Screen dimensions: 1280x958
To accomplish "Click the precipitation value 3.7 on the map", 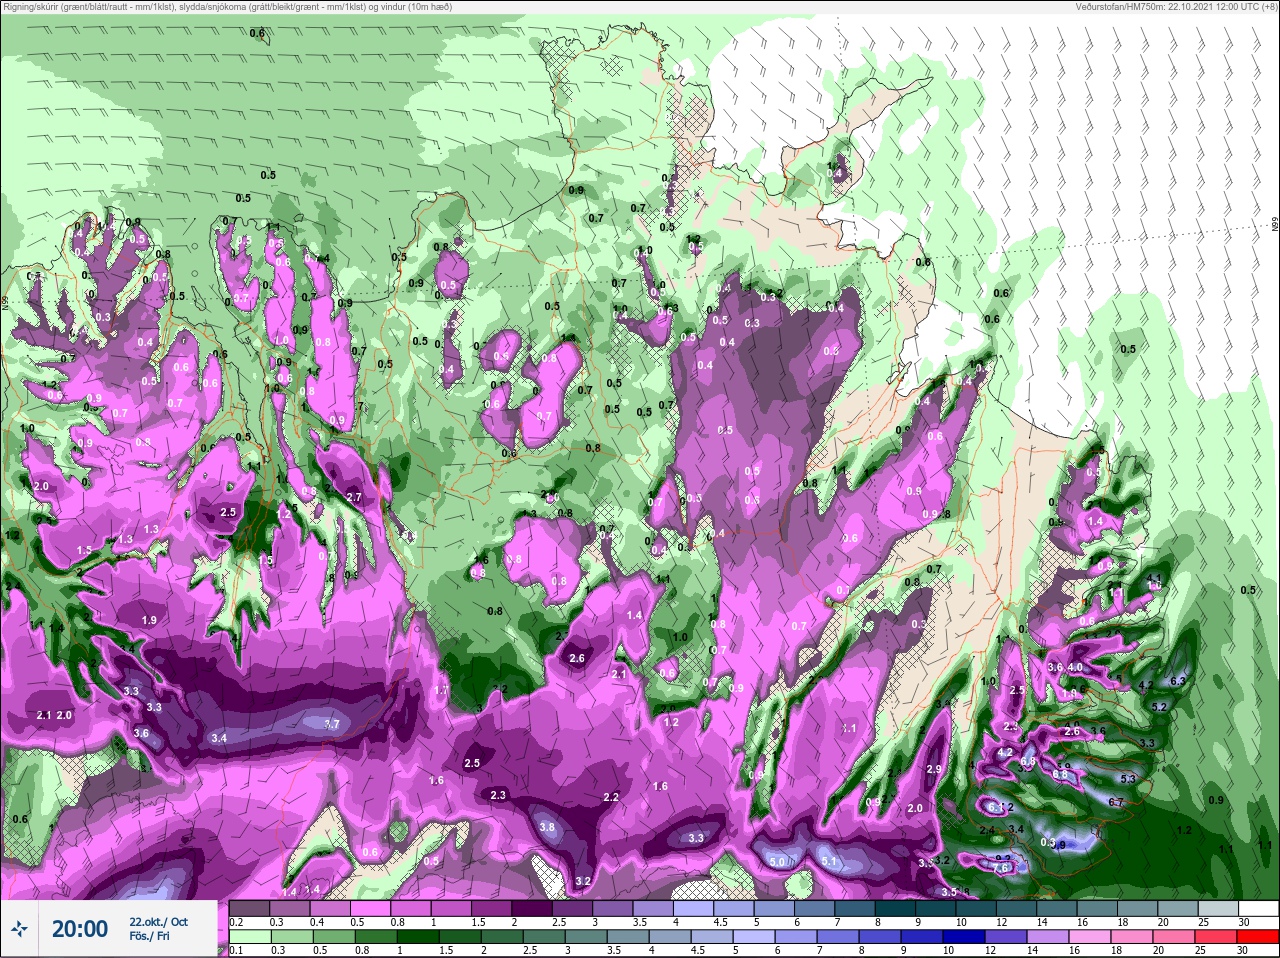I will (x=332, y=725).
